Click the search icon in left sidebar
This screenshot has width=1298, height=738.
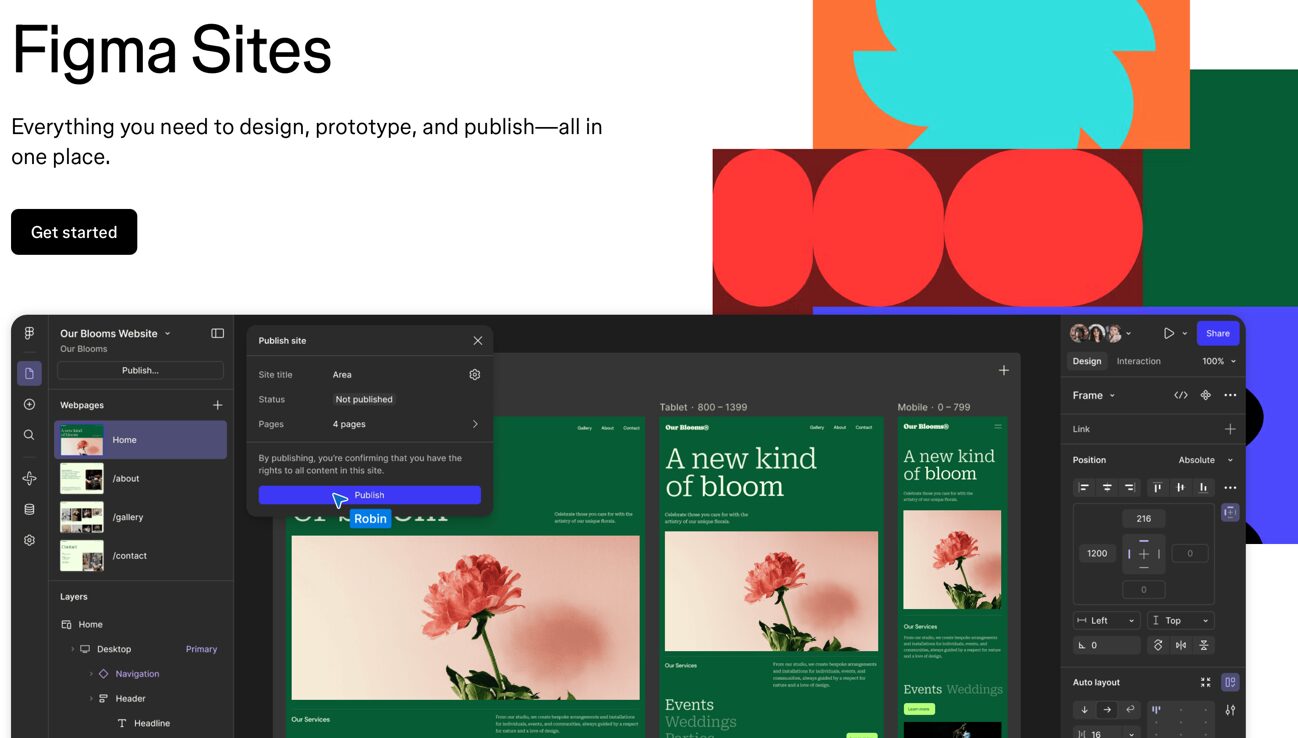(29, 435)
